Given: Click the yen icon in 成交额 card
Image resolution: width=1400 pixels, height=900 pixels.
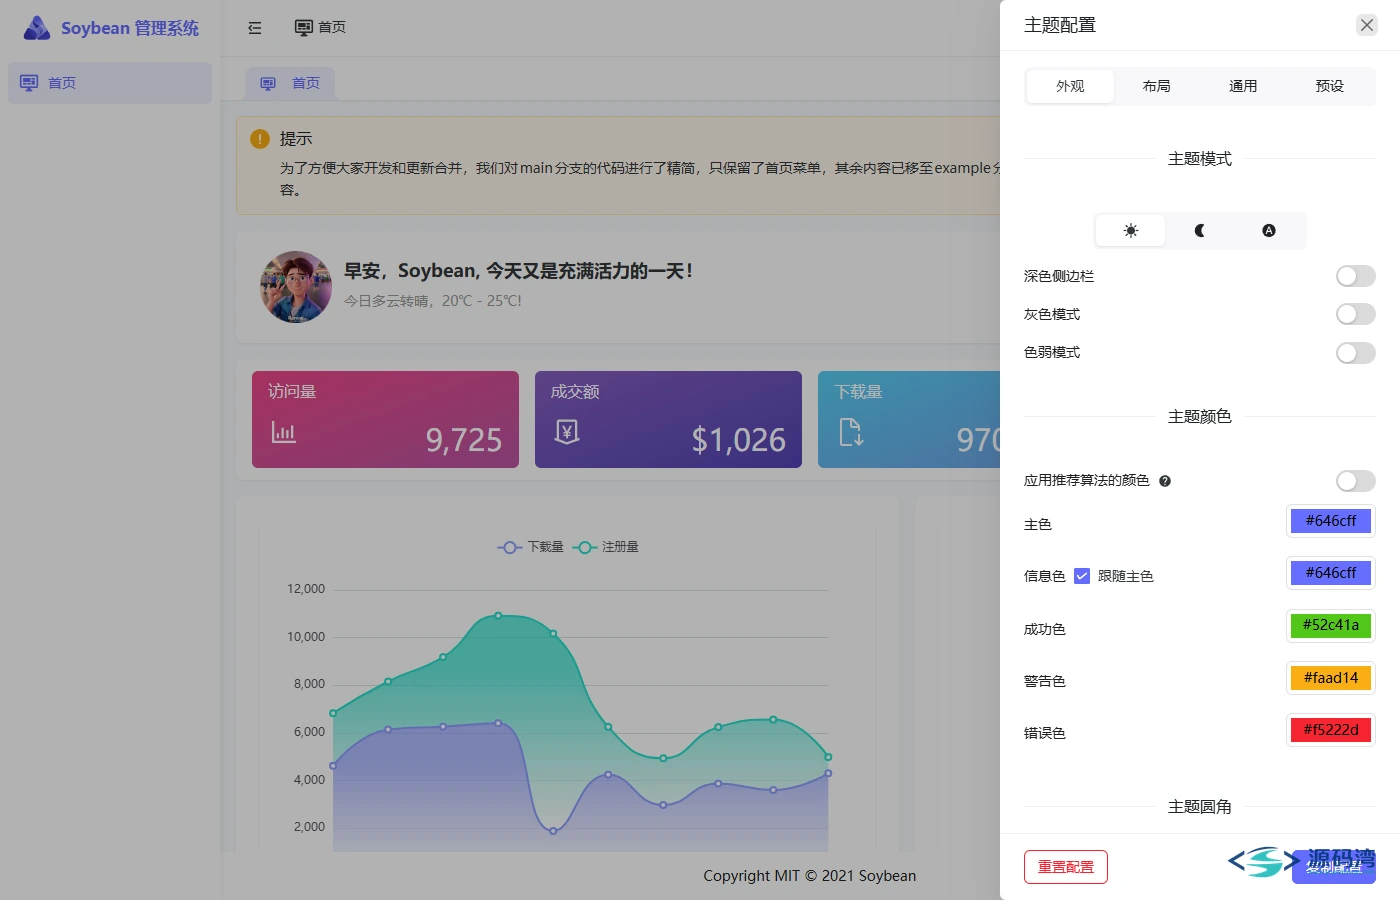Looking at the screenshot, I should pyautogui.click(x=567, y=432).
